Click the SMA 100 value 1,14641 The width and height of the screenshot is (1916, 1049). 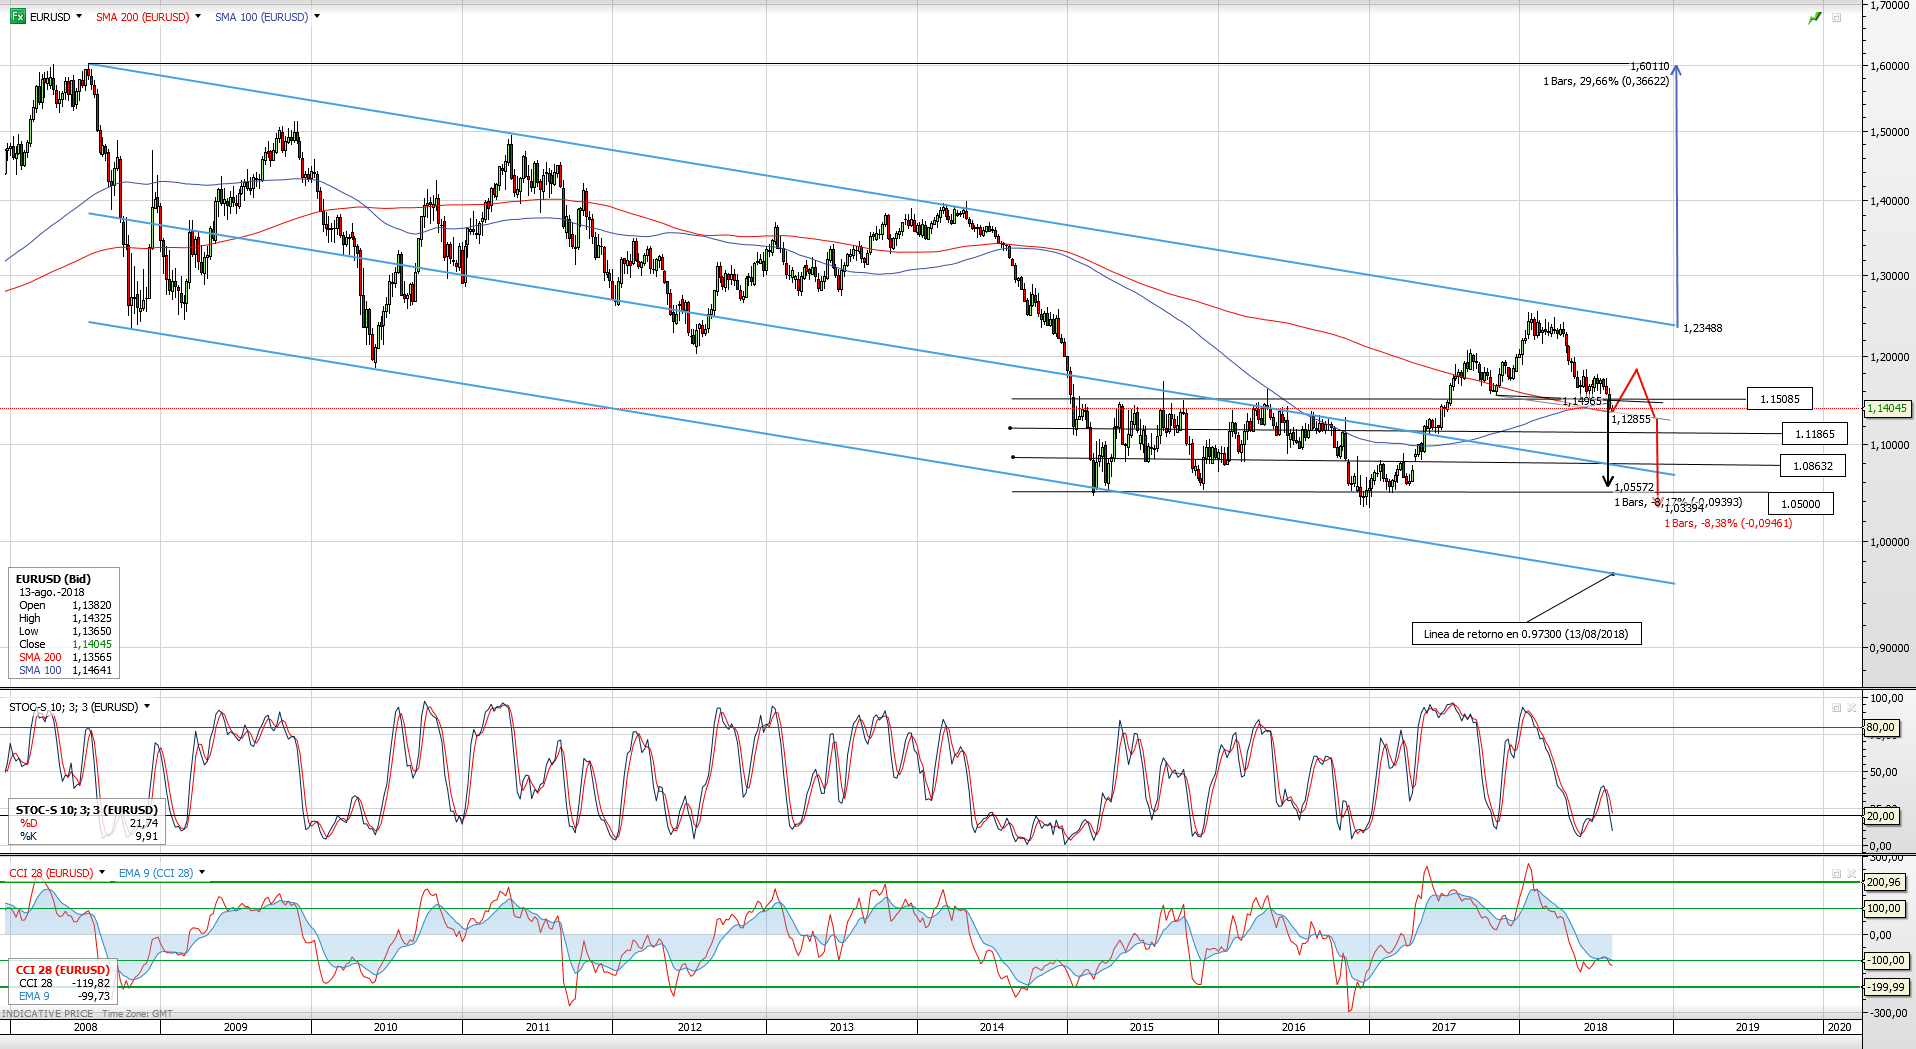pos(92,670)
